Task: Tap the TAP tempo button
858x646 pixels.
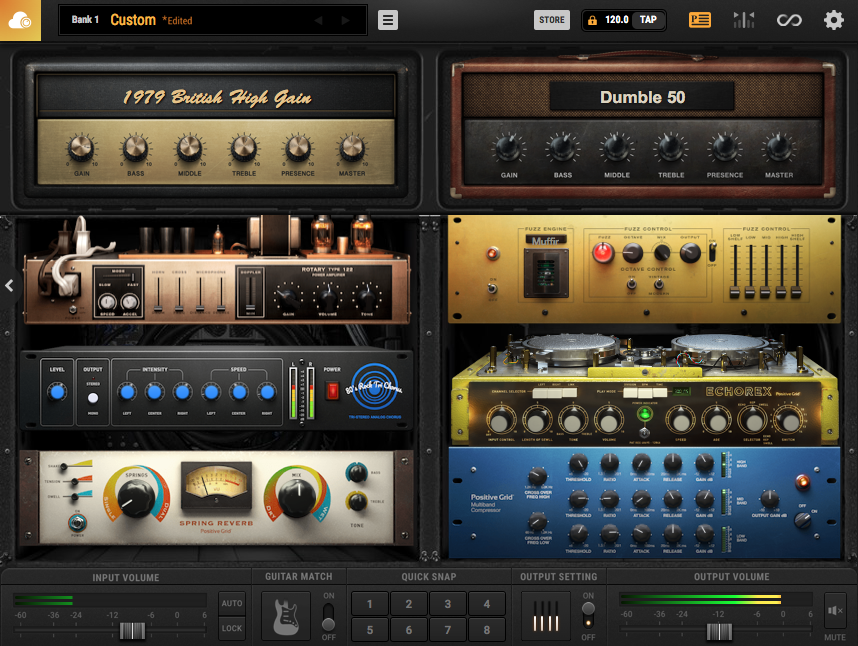Action: pyautogui.click(x=648, y=20)
